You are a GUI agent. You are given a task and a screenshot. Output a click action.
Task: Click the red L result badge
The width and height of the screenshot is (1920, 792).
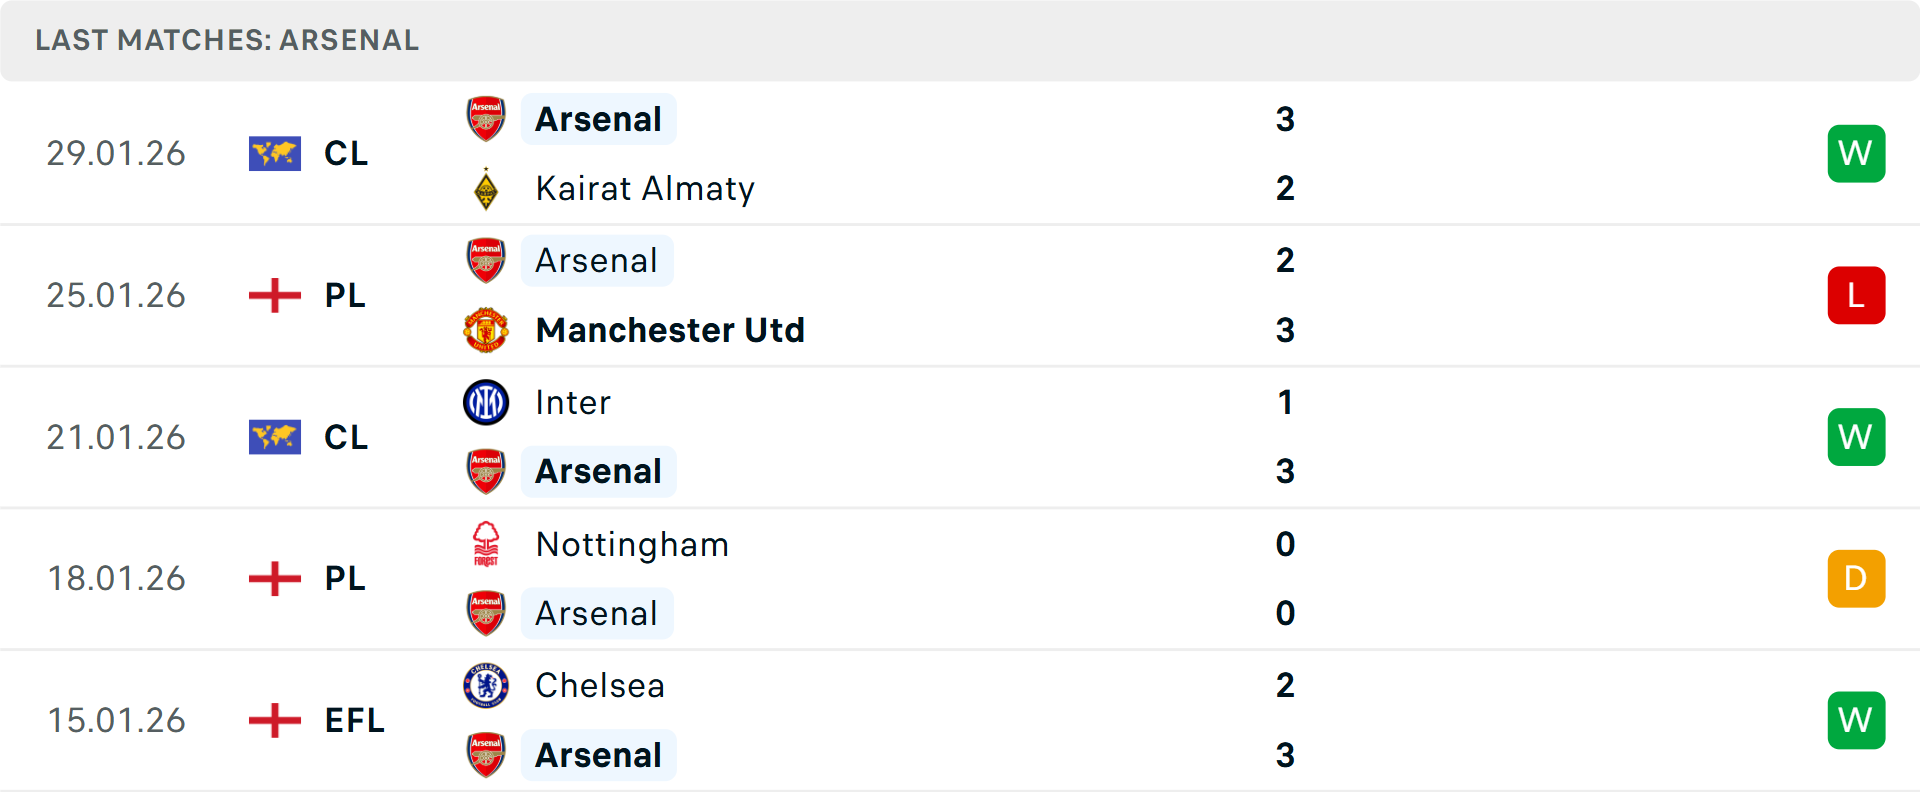pyautogui.click(x=1856, y=296)
